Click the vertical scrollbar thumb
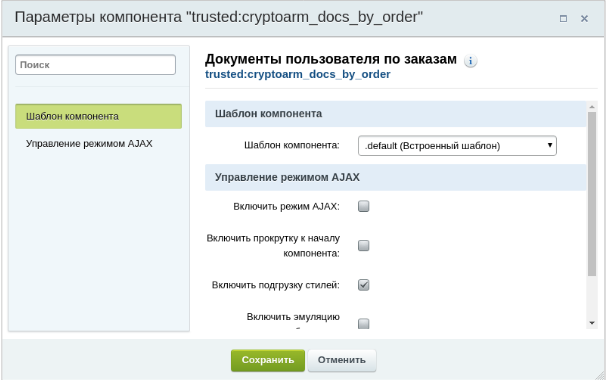Screen dimensions: 606x380 coord(592,194)
